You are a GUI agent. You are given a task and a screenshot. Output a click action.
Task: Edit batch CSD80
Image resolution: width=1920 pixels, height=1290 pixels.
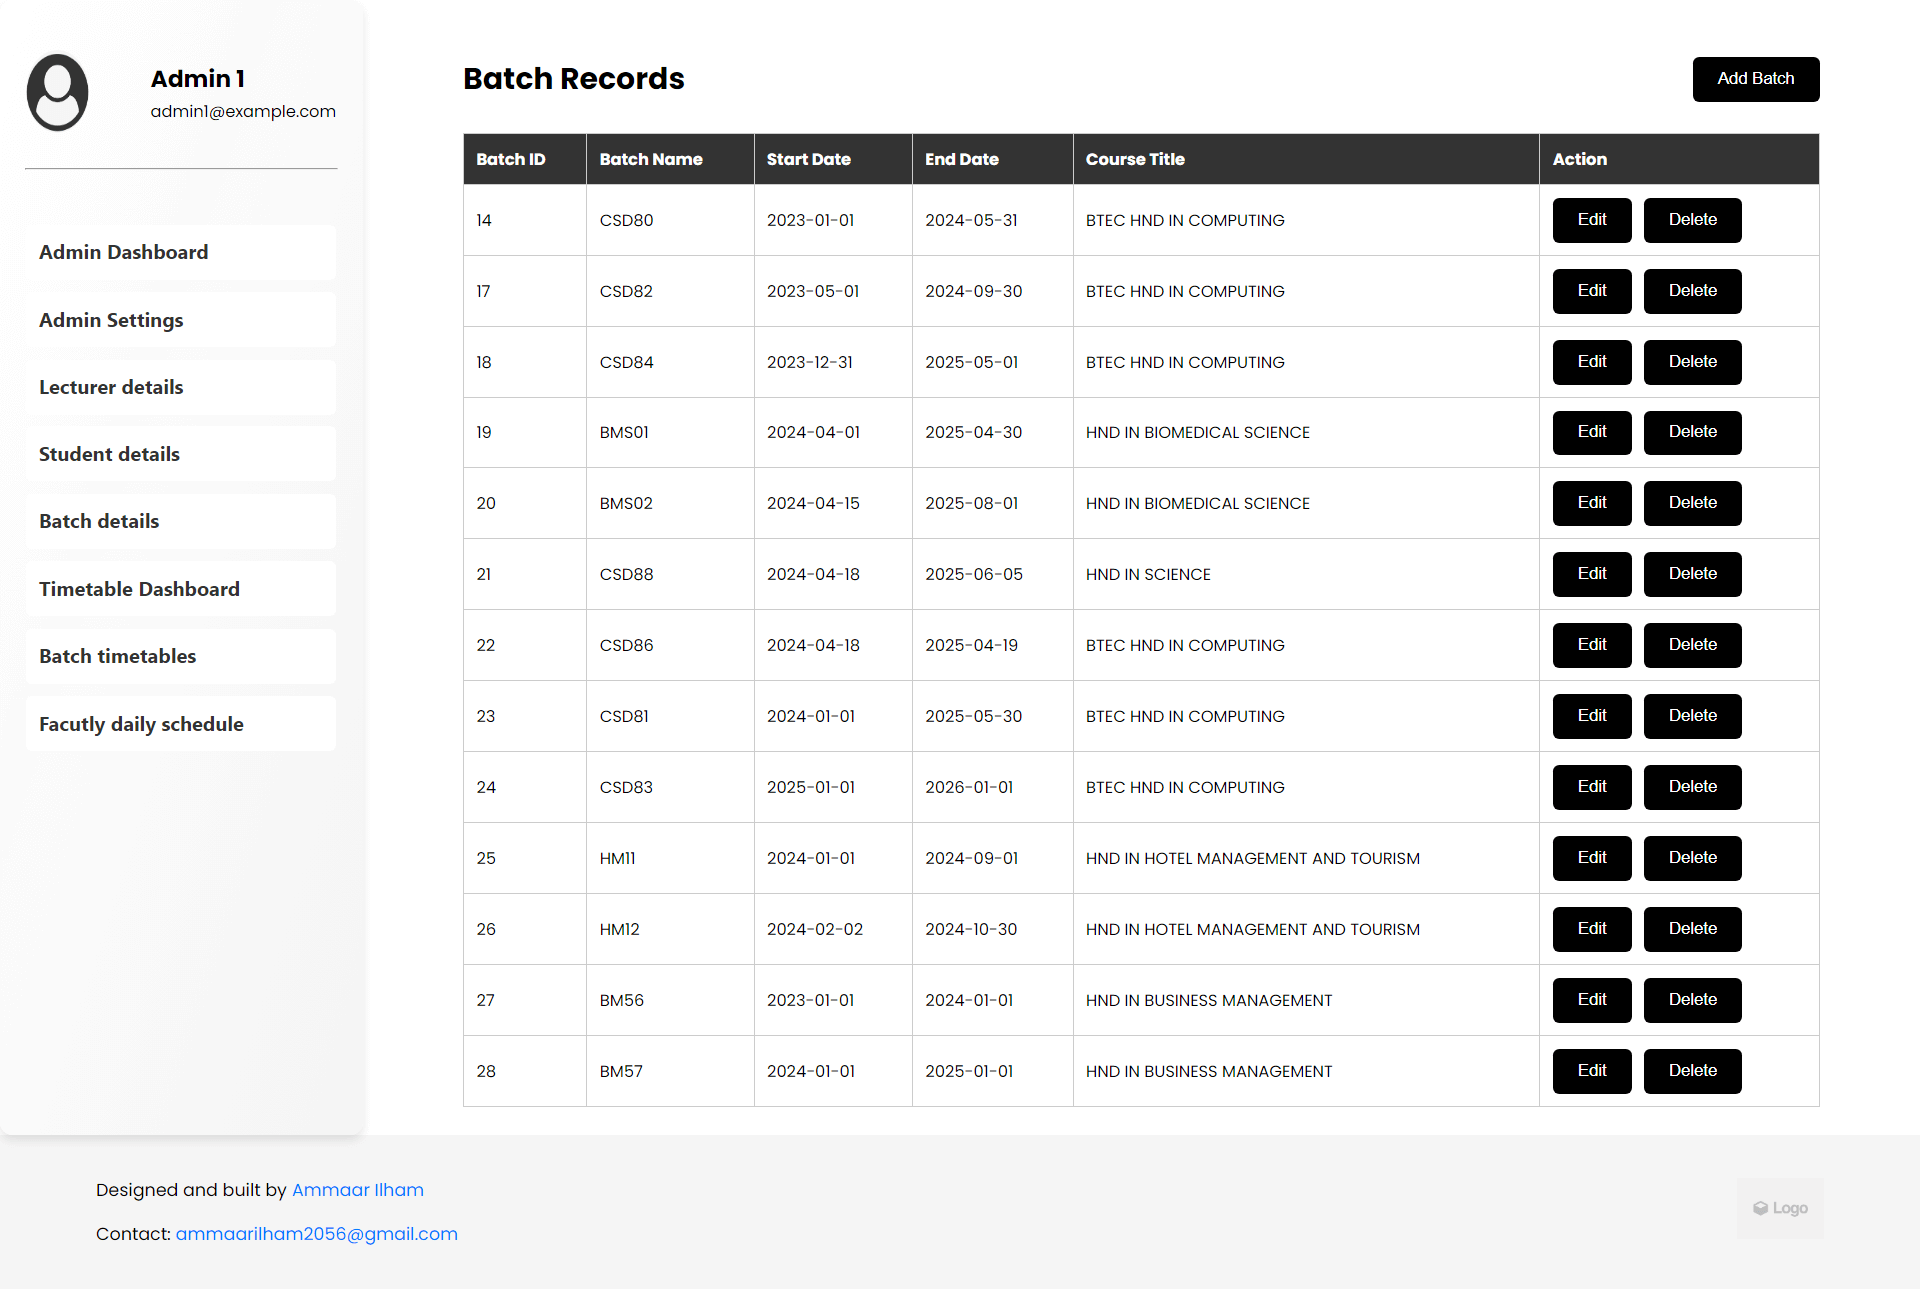point(1592,220)
